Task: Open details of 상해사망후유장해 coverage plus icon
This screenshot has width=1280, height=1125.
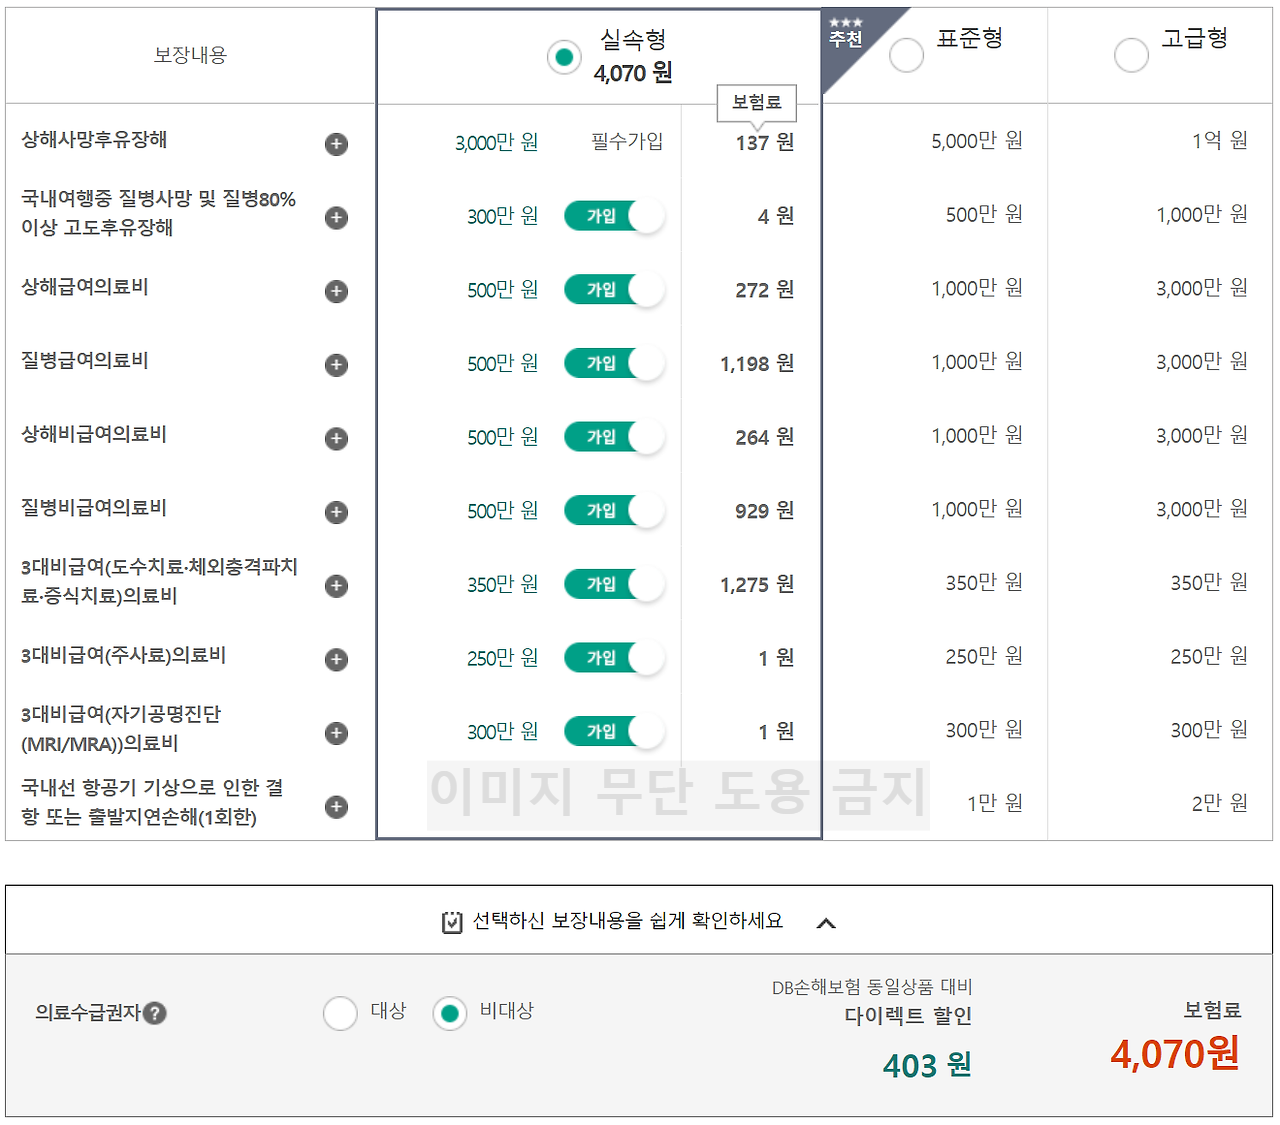Action: 336,144
